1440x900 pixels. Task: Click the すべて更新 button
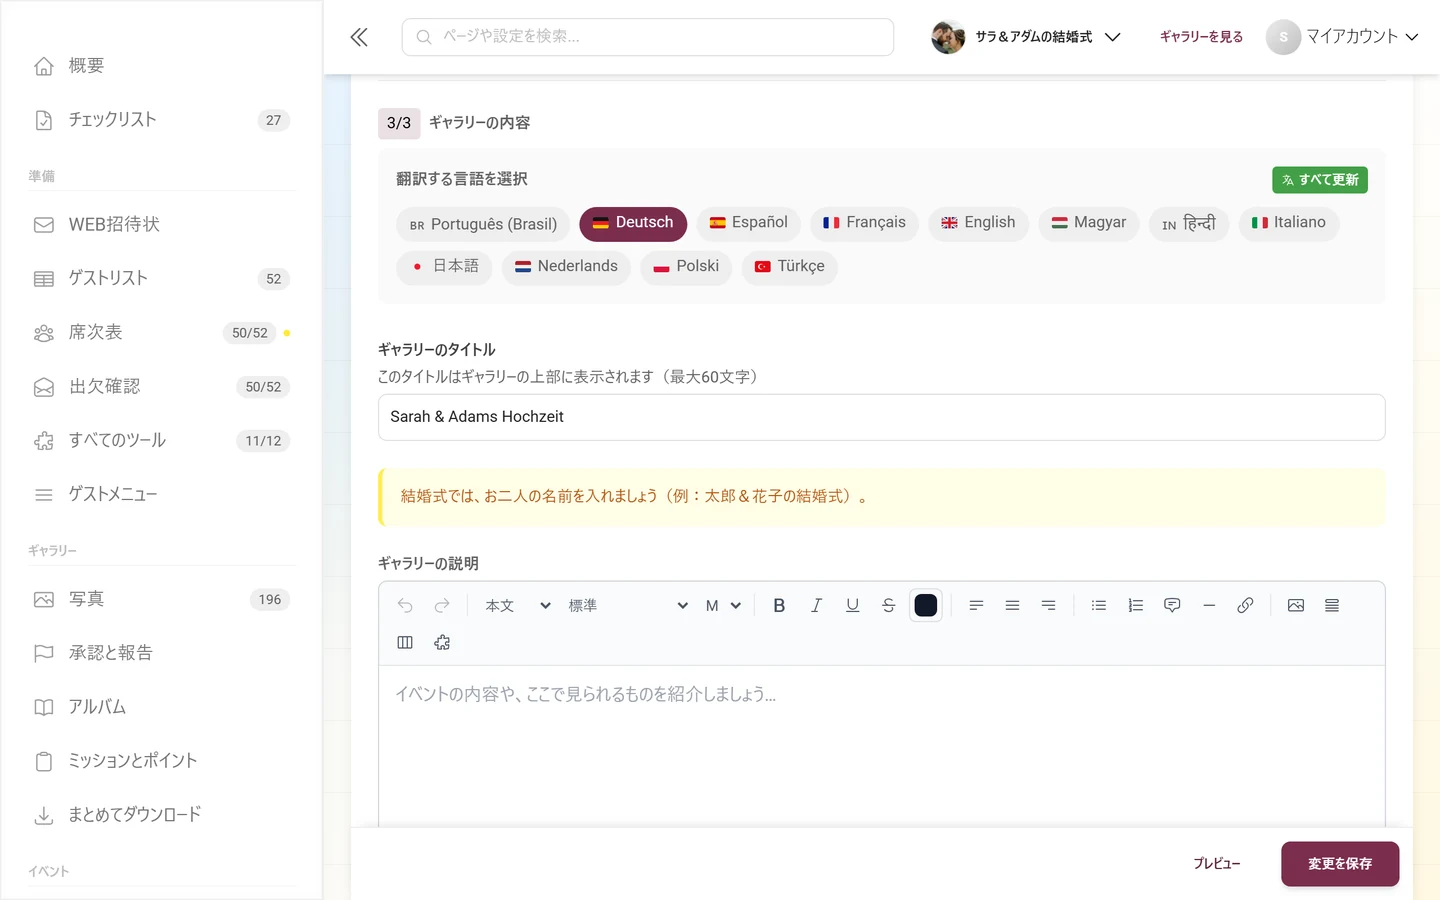1320,180
